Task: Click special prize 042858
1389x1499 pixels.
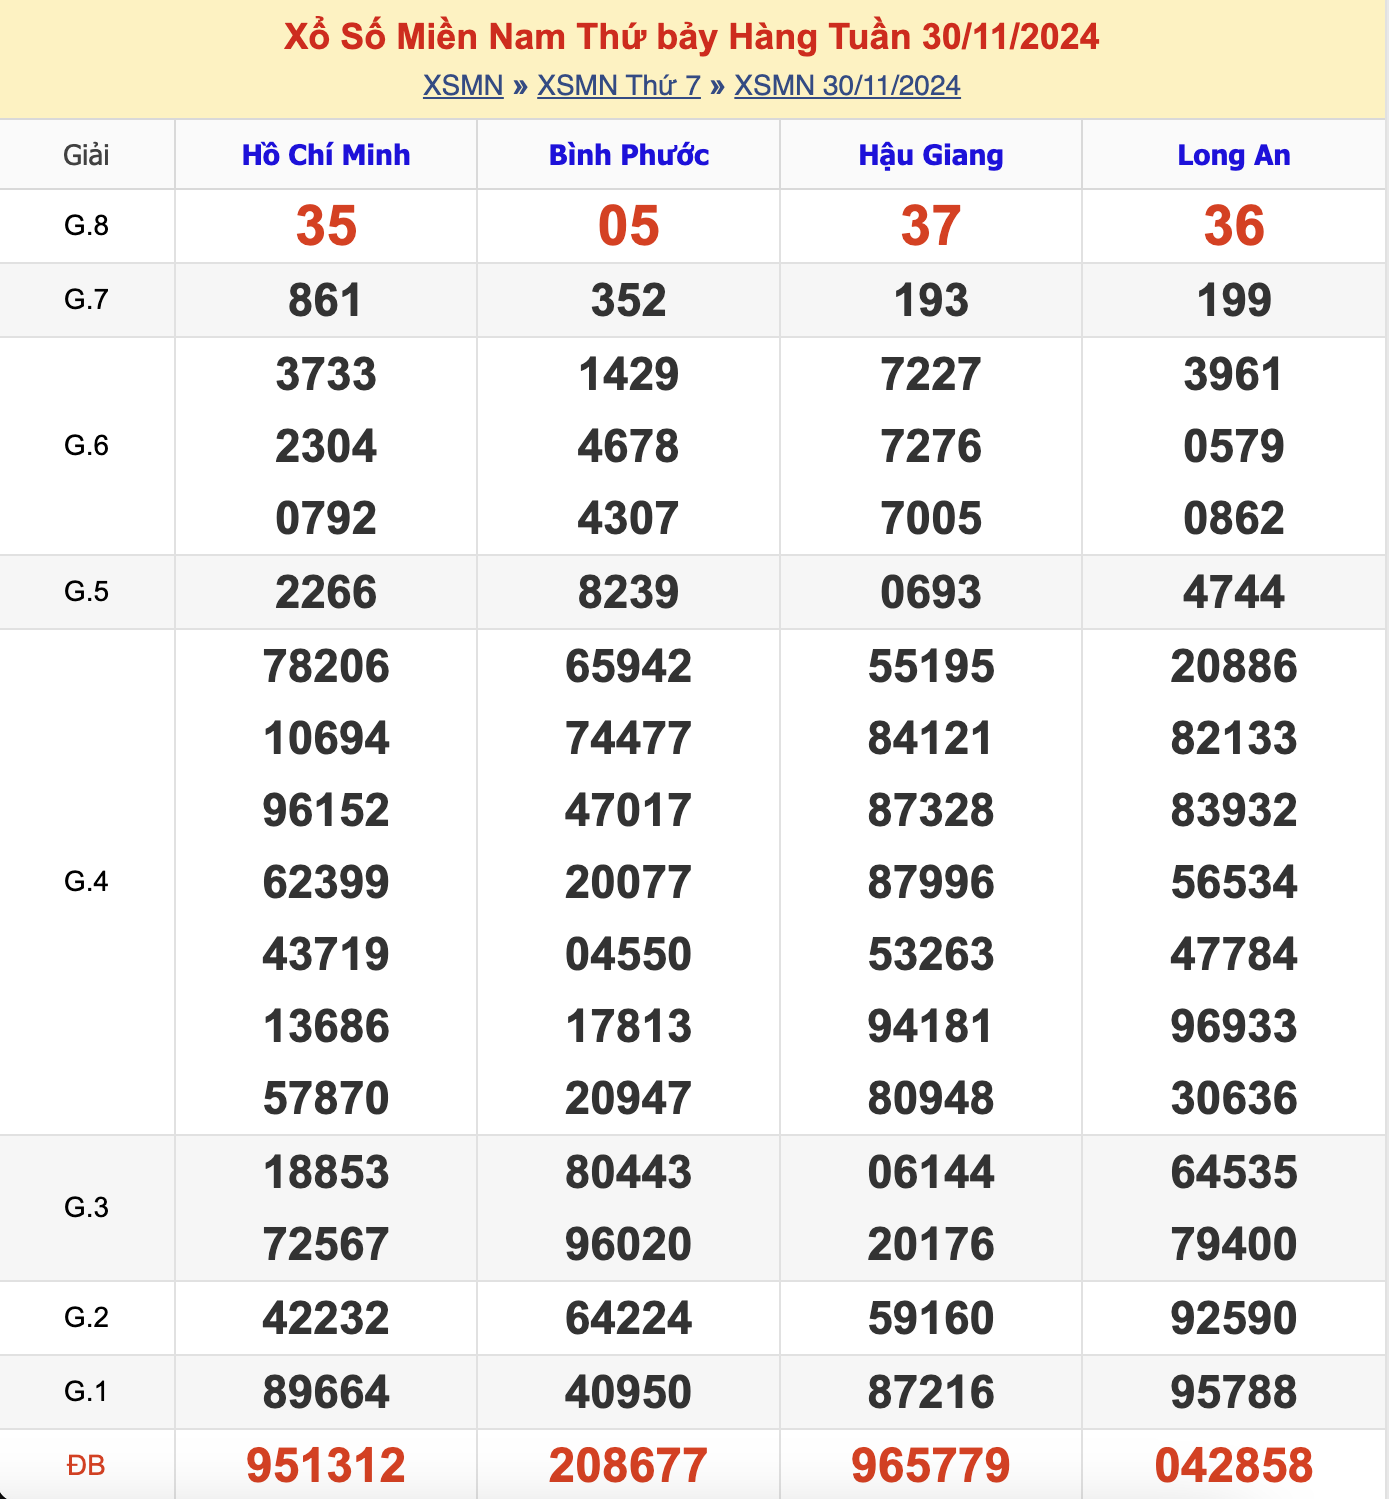Action: click(x=1234, y=1466)
